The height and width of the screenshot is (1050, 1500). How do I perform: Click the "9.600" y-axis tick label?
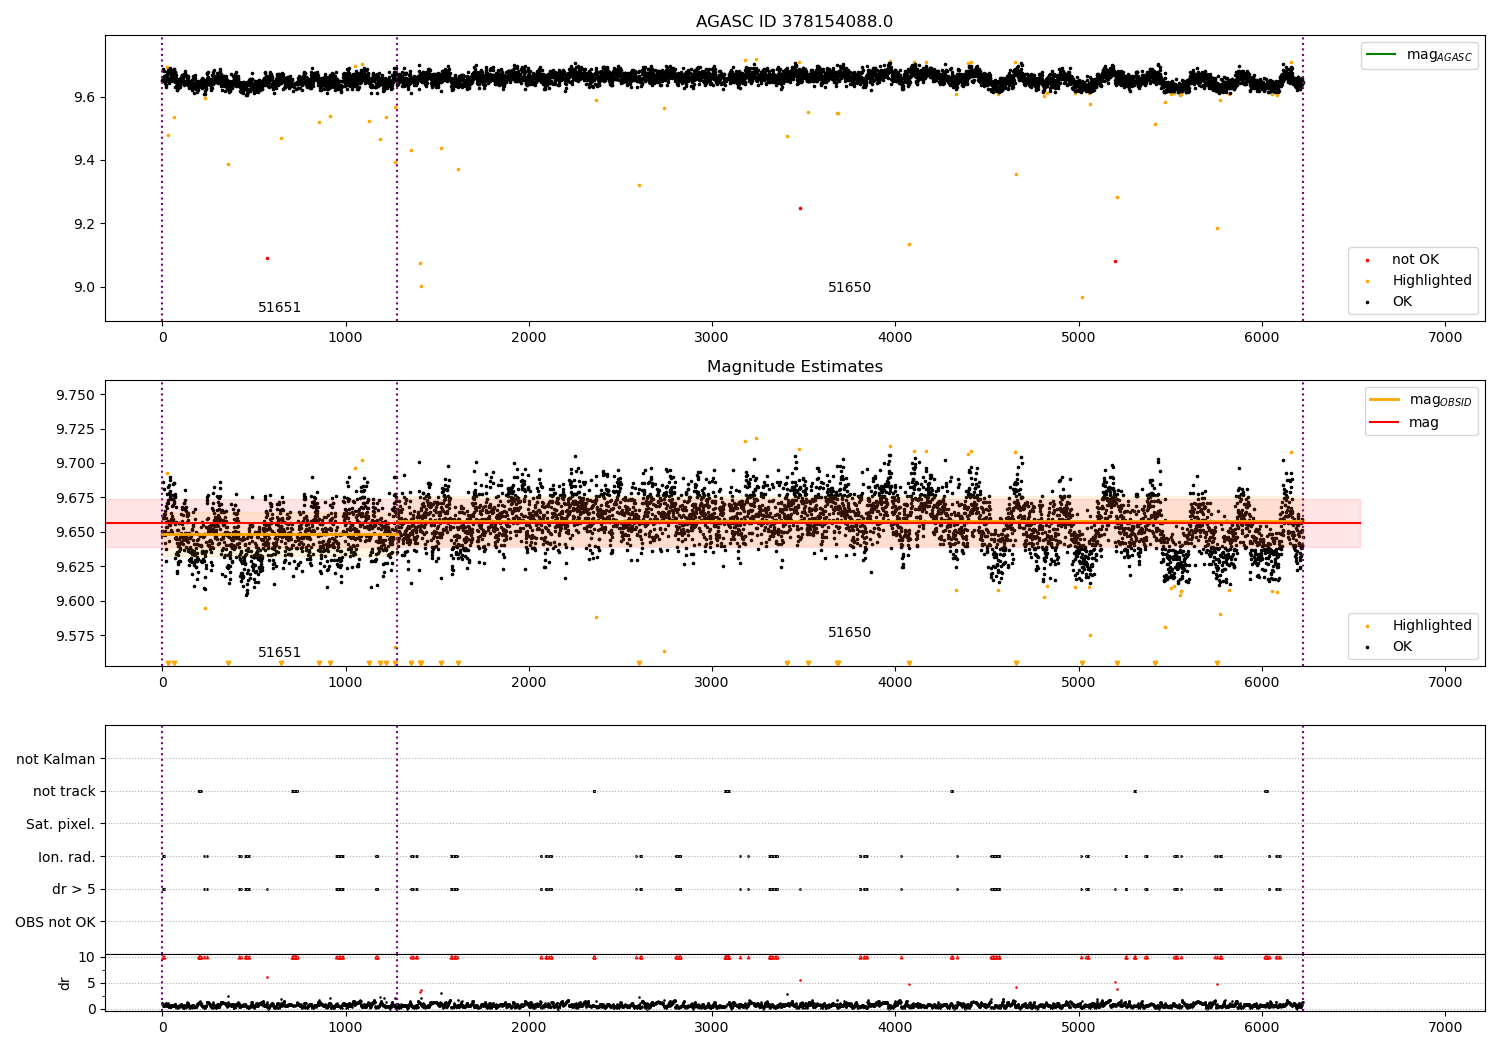tap(75, 602)
